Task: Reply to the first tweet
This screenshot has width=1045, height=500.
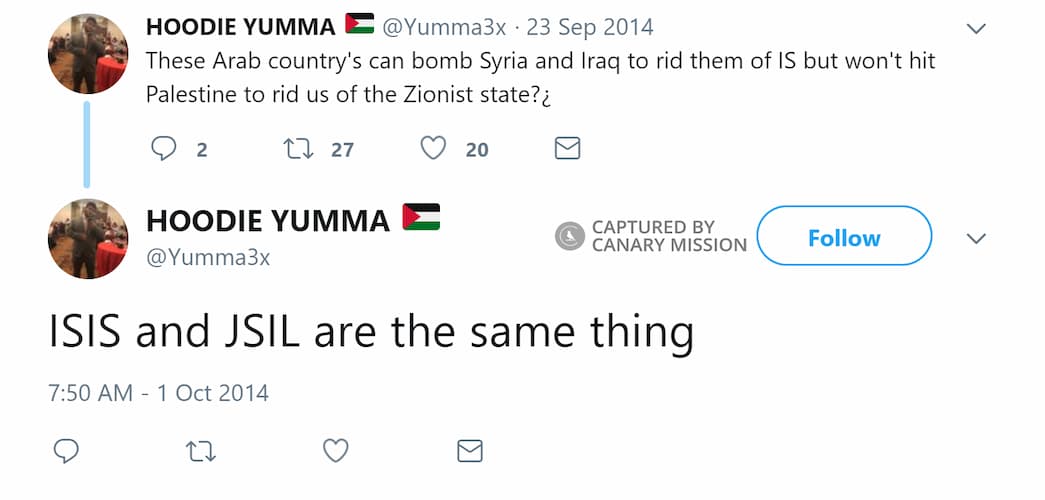Action: pos(163,149)
